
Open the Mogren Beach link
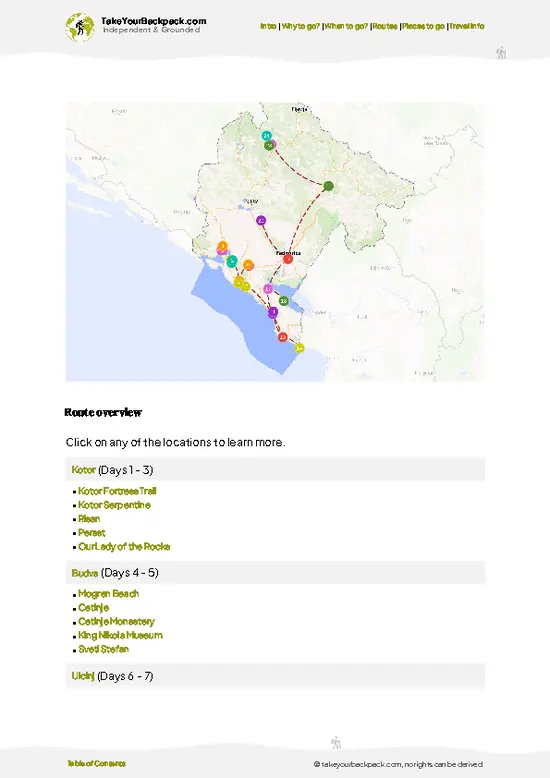coord(109,593)
